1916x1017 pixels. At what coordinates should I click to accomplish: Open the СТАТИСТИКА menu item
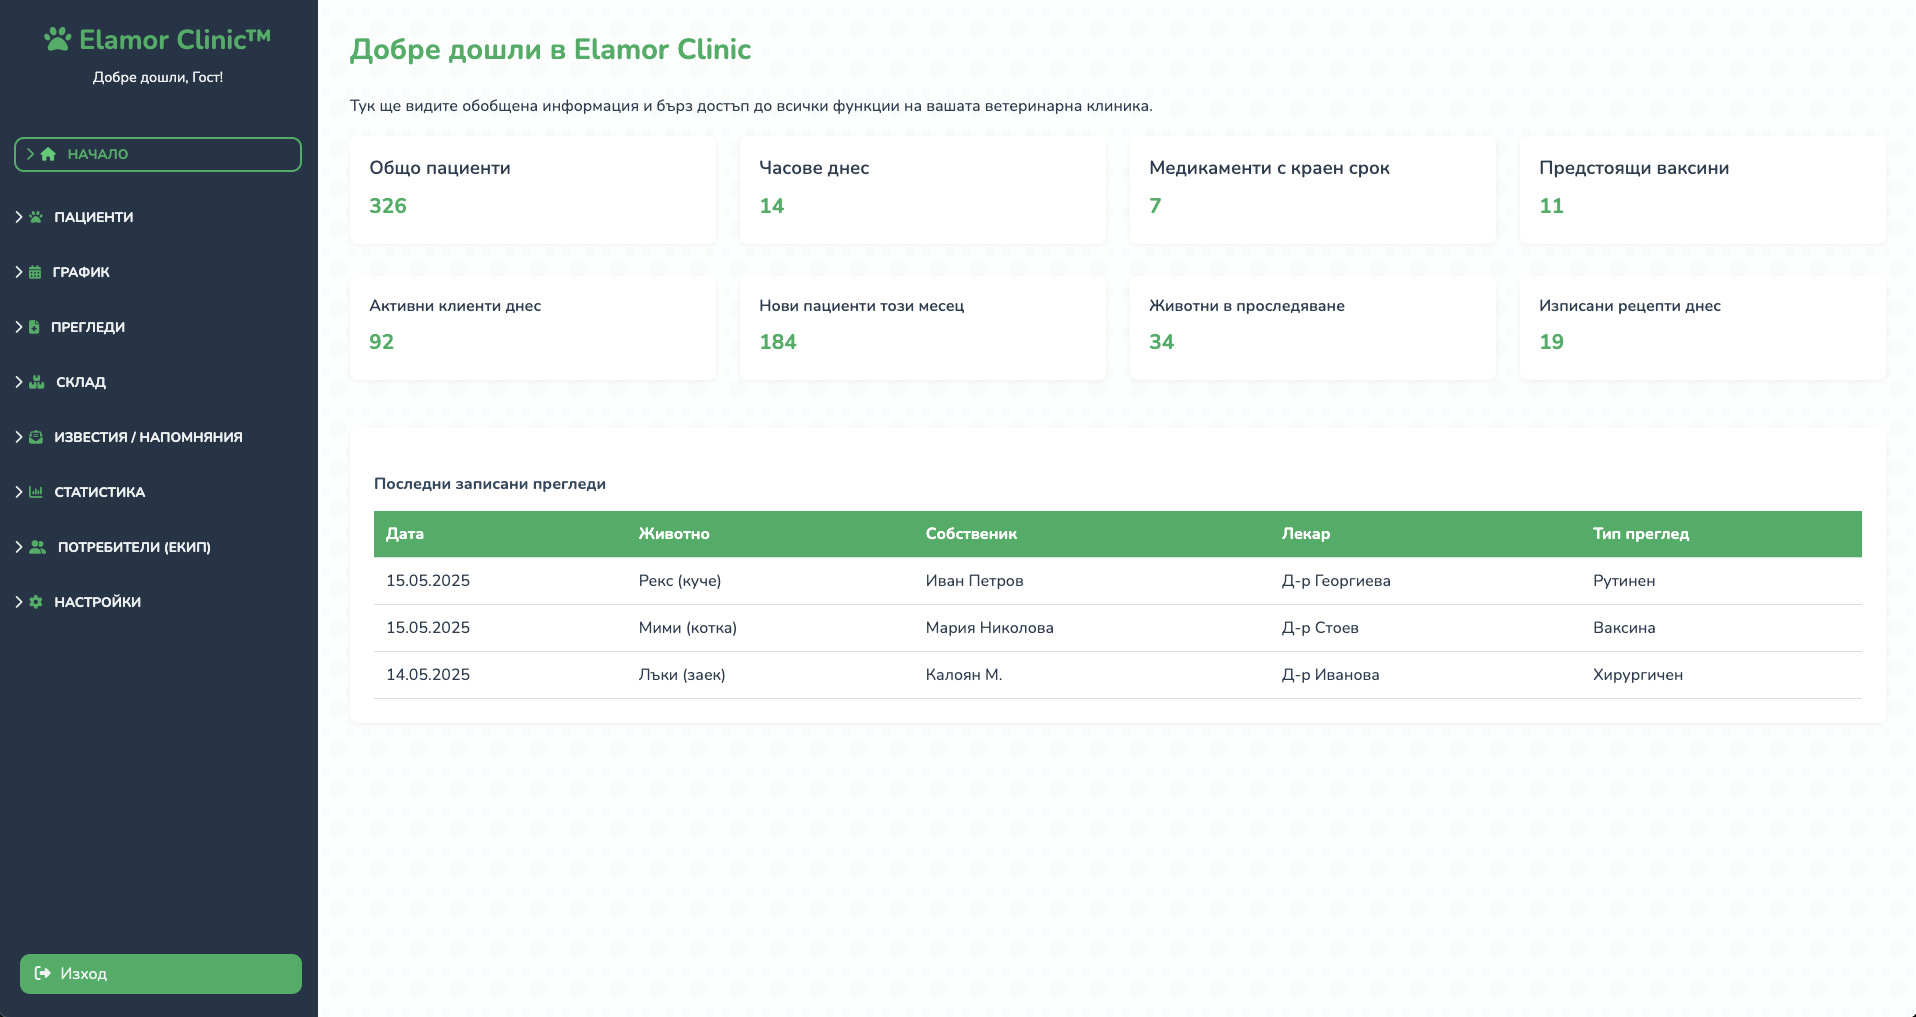click(x=99, y=492)
